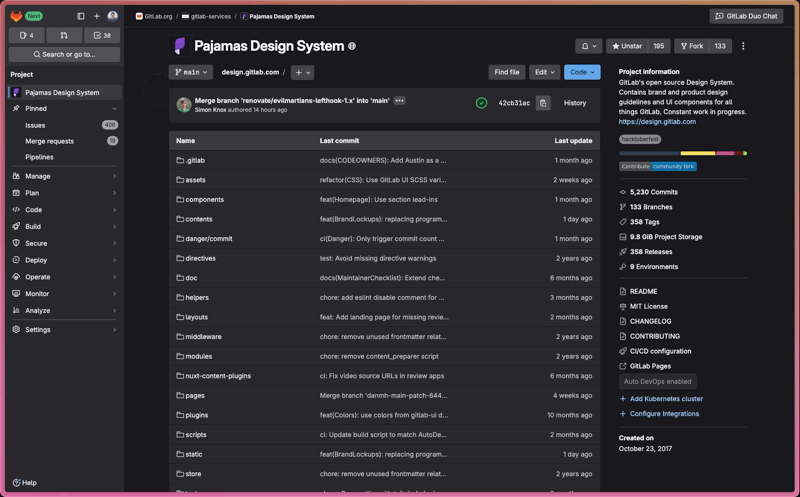Screen dimensions: 800x497
Task: Open the user avatar menu
Action: click(113, 16)
